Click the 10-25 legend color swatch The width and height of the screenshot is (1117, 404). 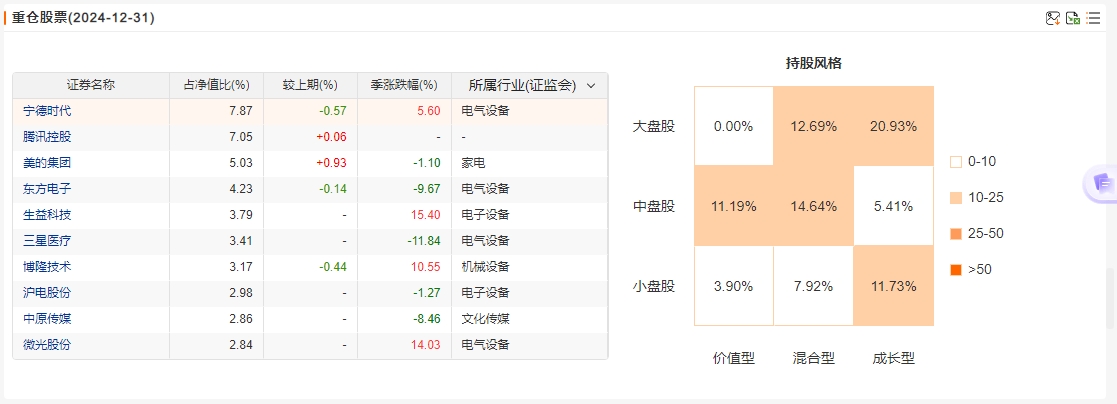[x=956, y=198]
